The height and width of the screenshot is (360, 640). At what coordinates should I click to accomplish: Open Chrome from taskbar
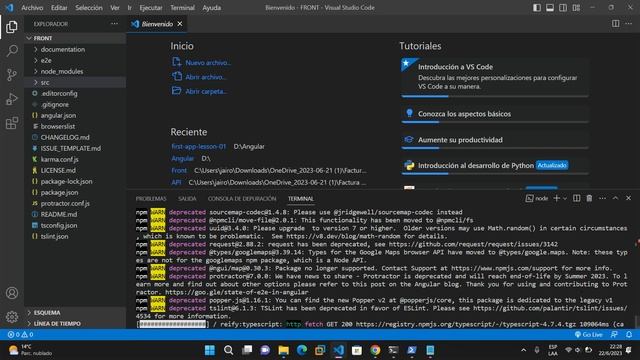coord(375,350)
